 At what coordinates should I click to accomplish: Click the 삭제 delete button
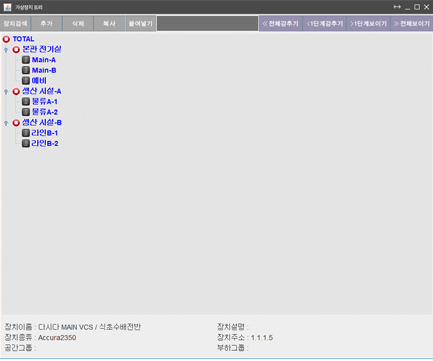pyautogui.click(x=78, y=24)
